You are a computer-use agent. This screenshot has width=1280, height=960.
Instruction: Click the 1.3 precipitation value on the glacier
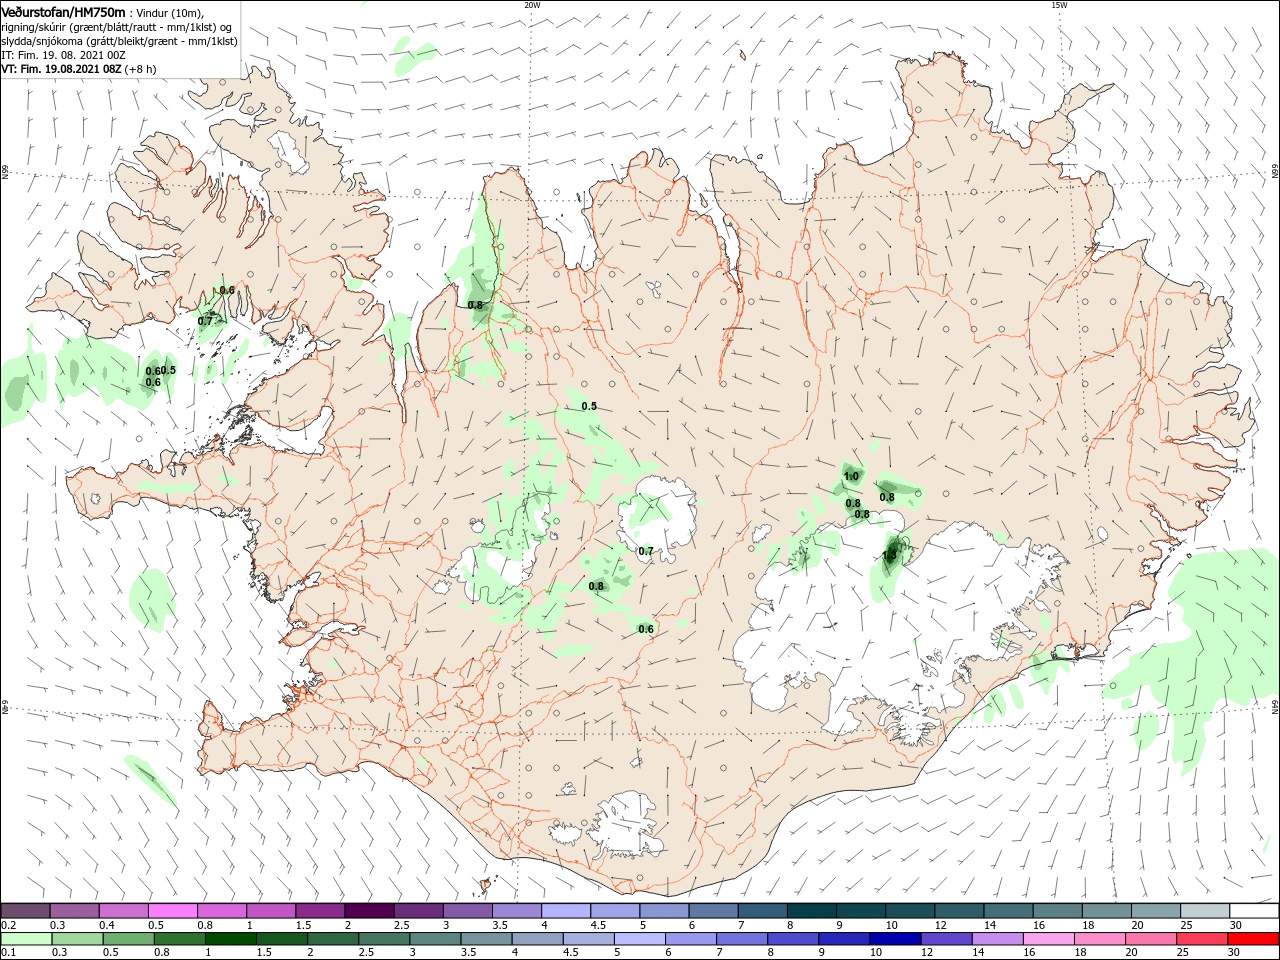890,555
